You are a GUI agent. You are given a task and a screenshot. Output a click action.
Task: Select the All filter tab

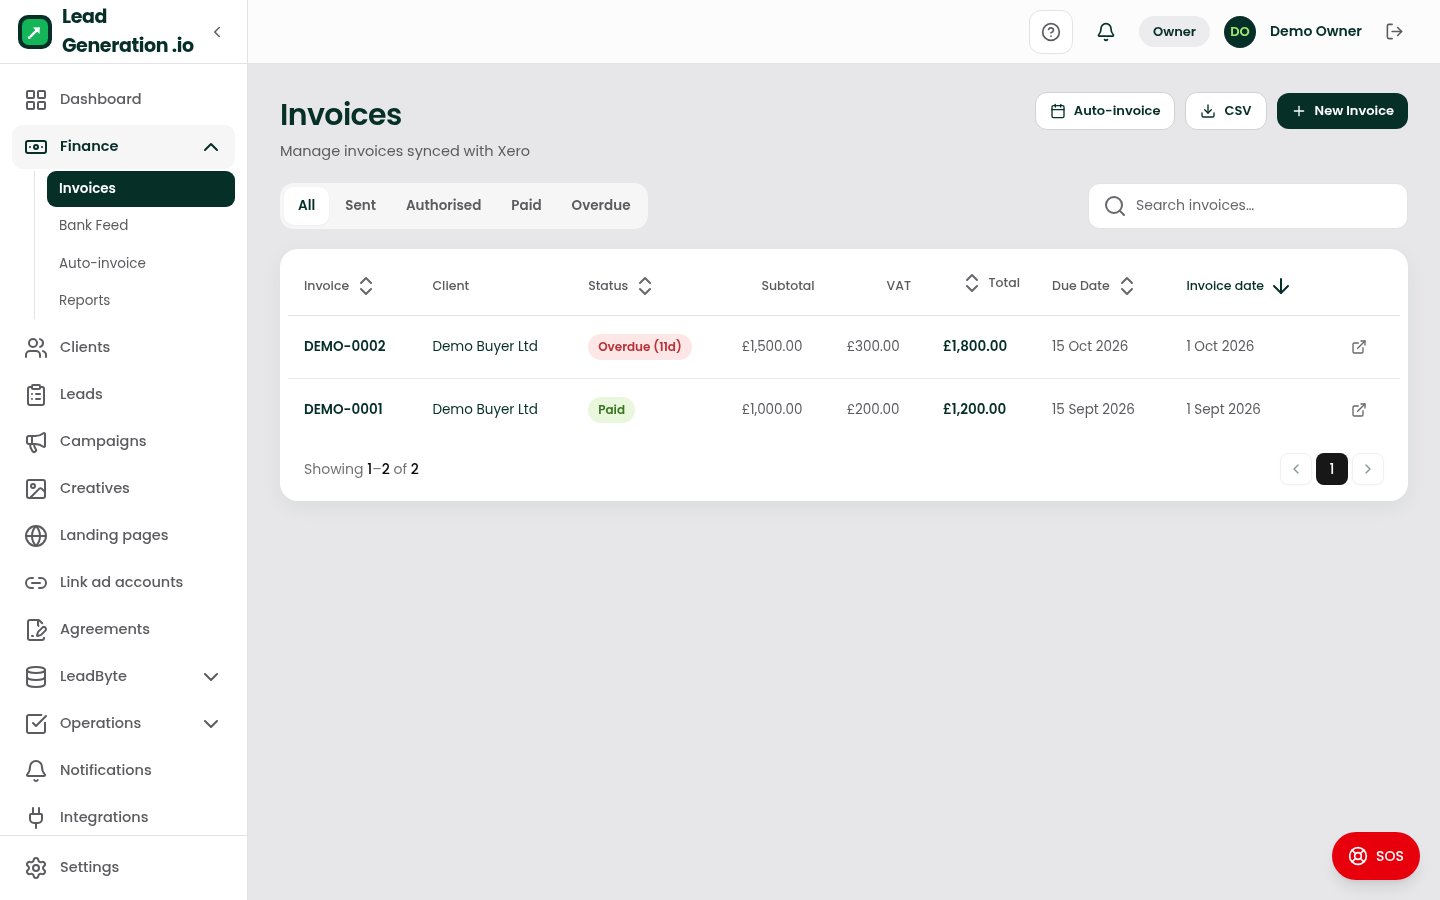click(306, 205)
